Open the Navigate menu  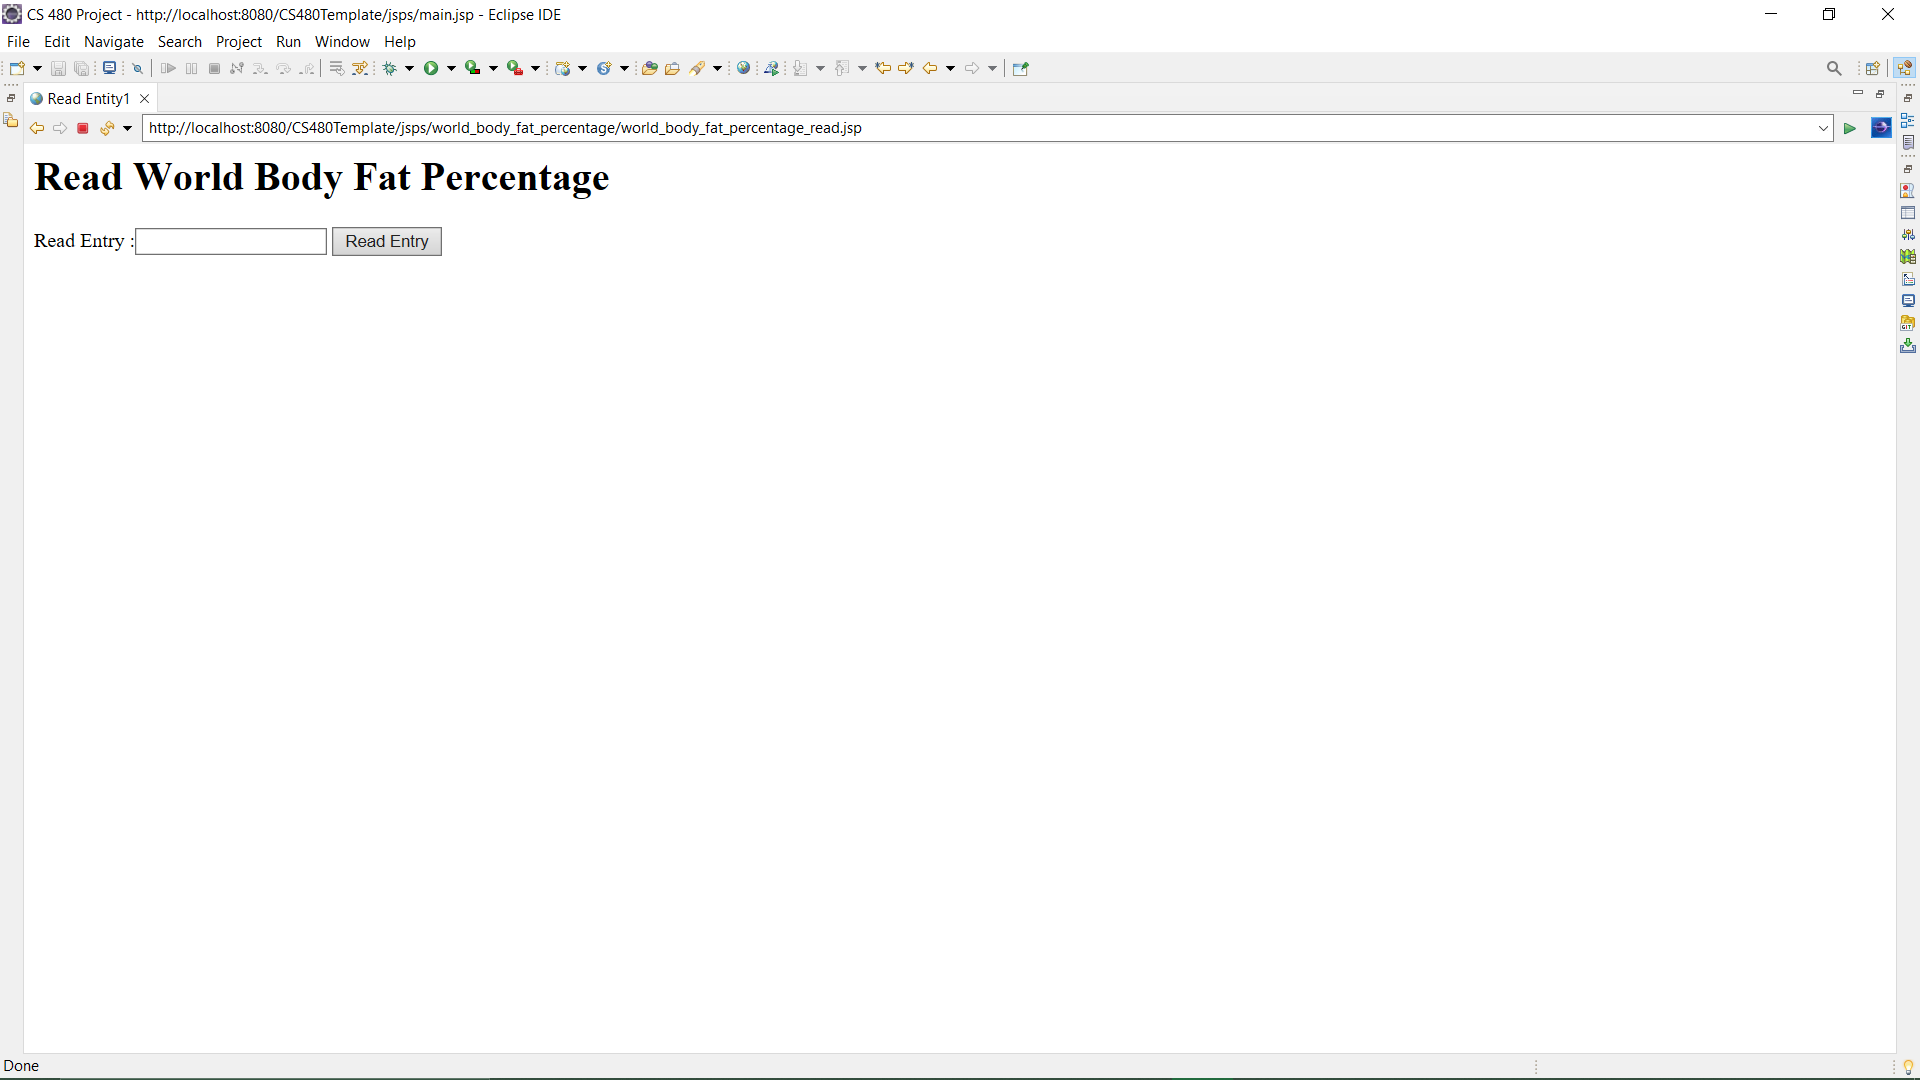tap(113, 42)
